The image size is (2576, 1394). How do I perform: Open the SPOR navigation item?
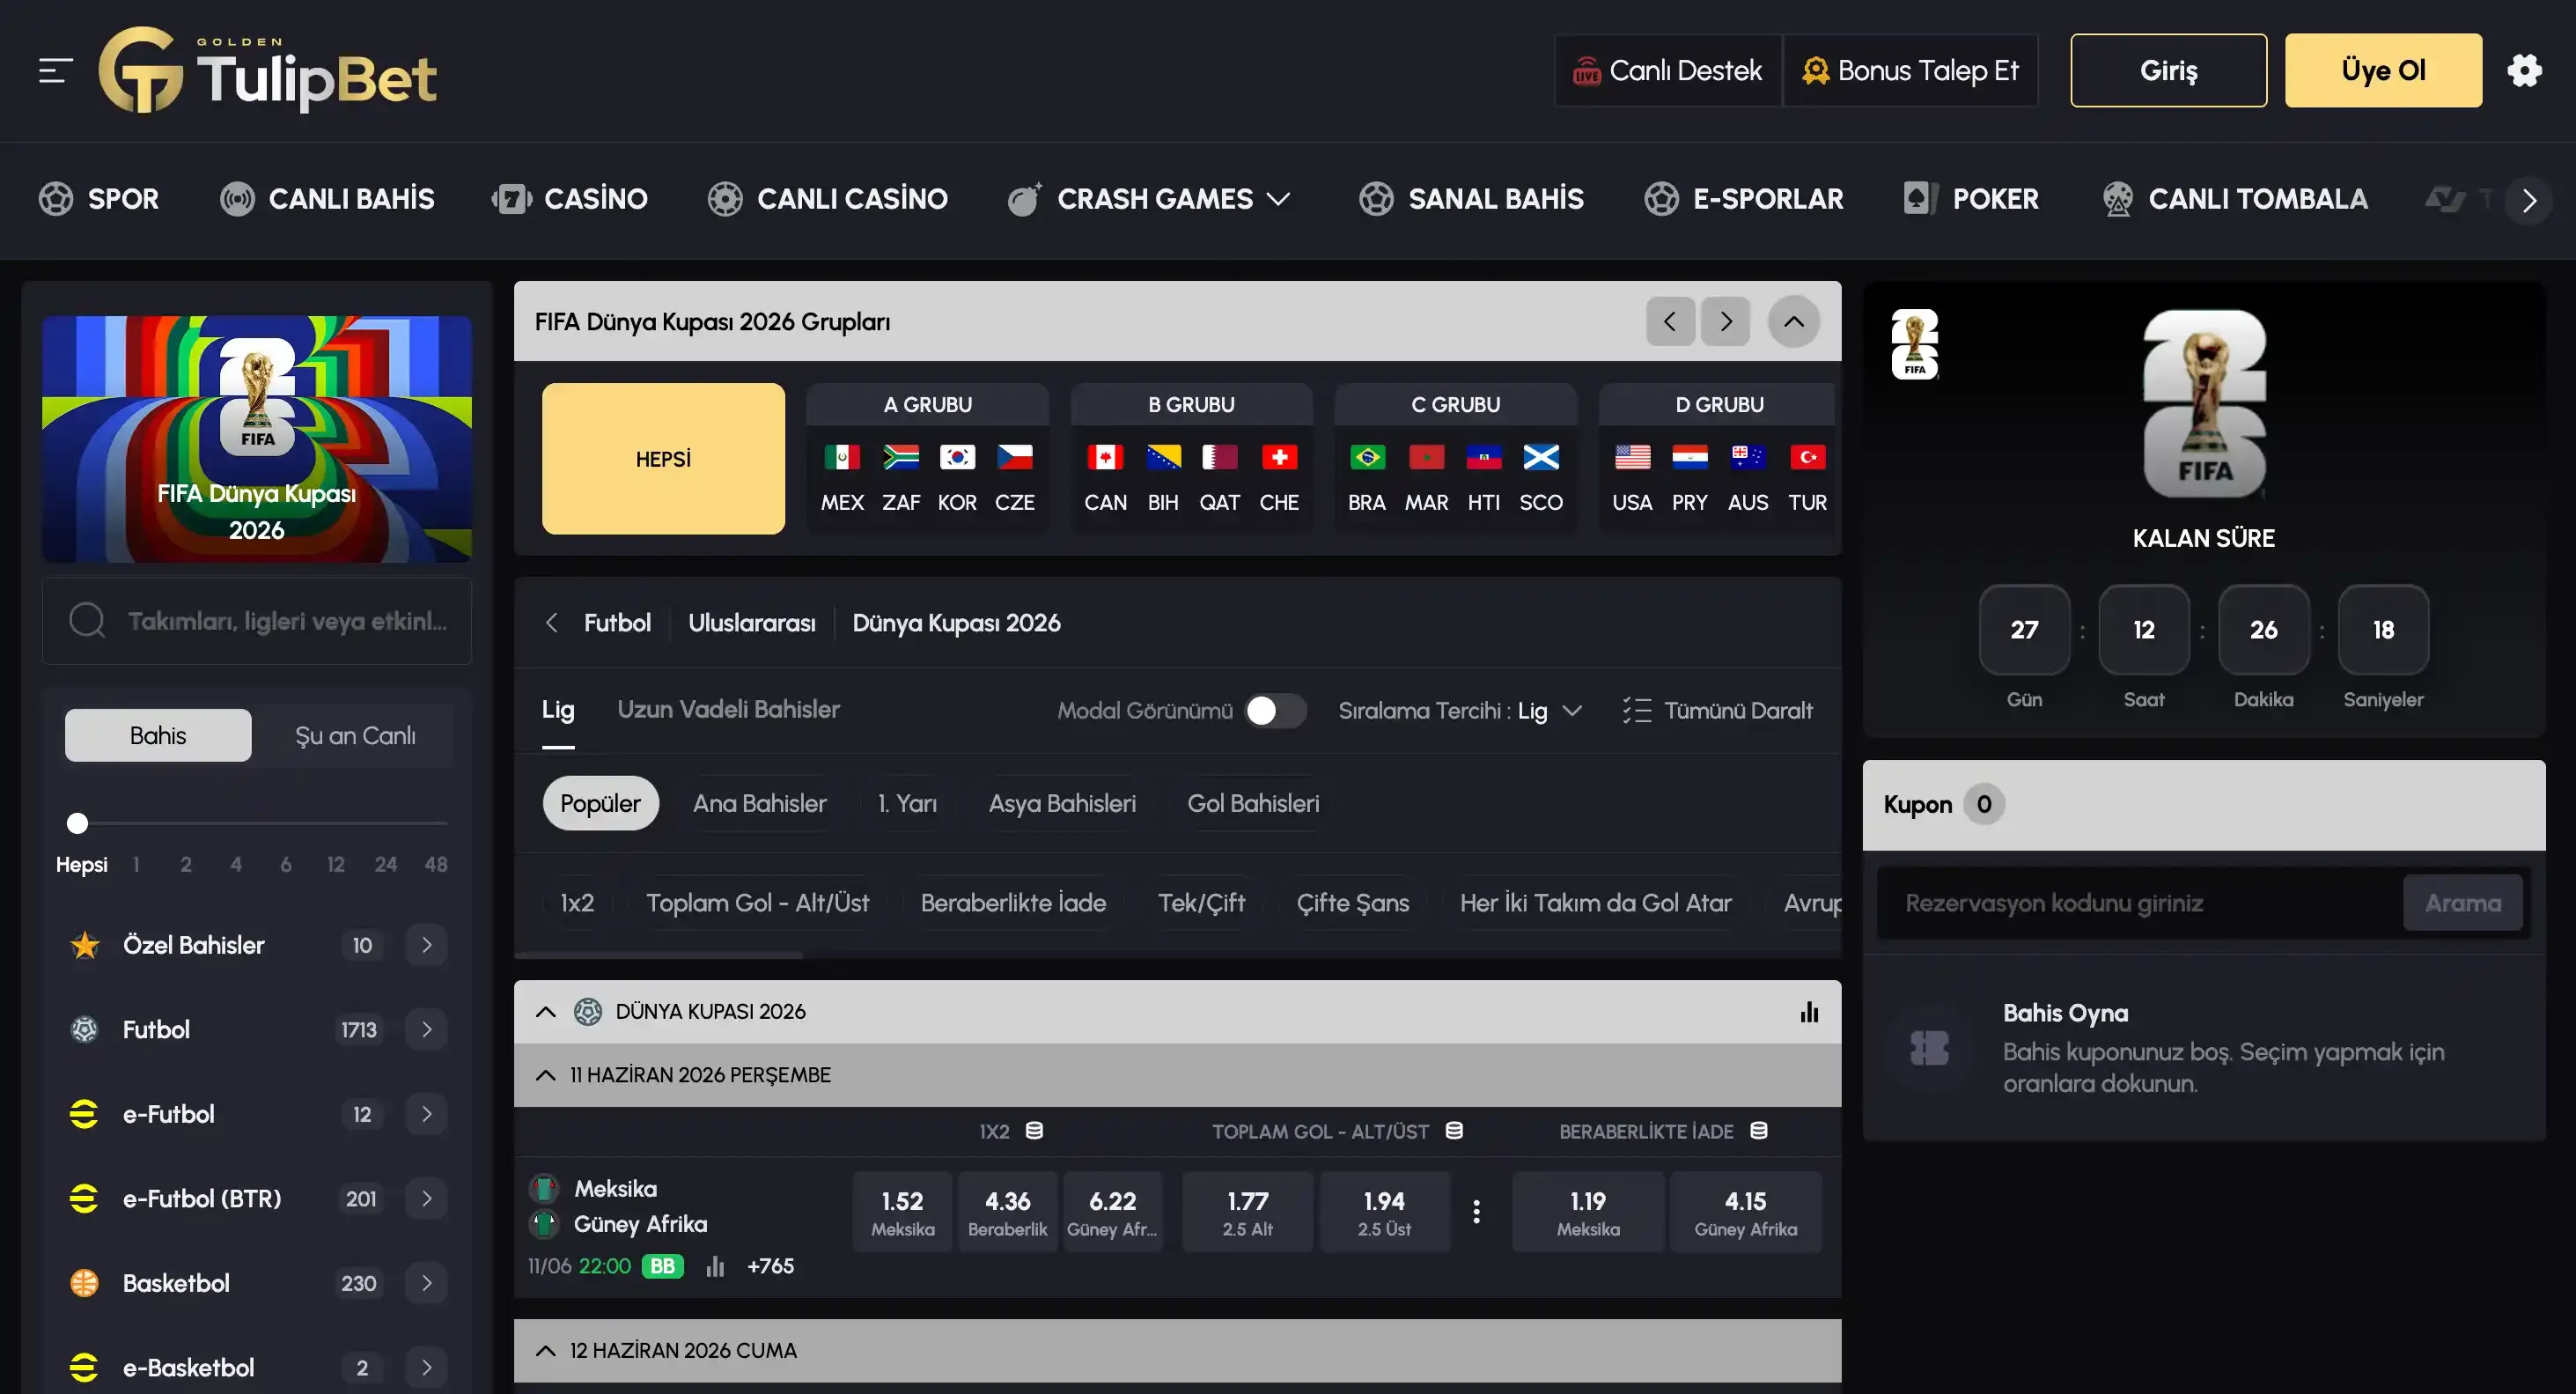pyautogui.click(x=98, y=199)
